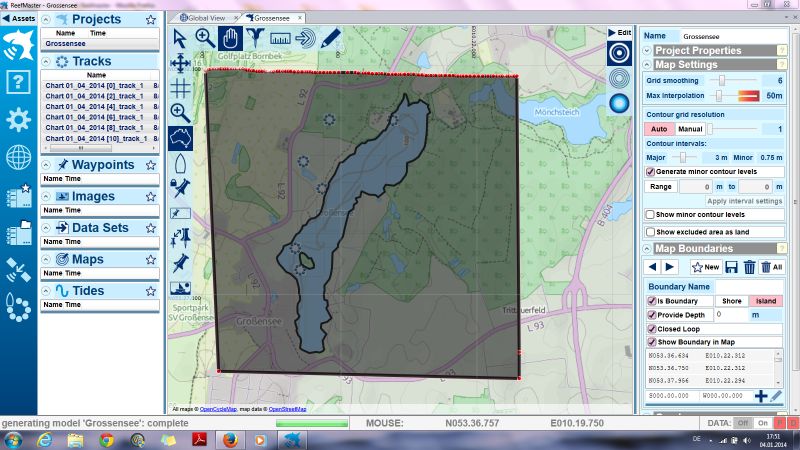Select the hand pan tool

click(229, 37)
